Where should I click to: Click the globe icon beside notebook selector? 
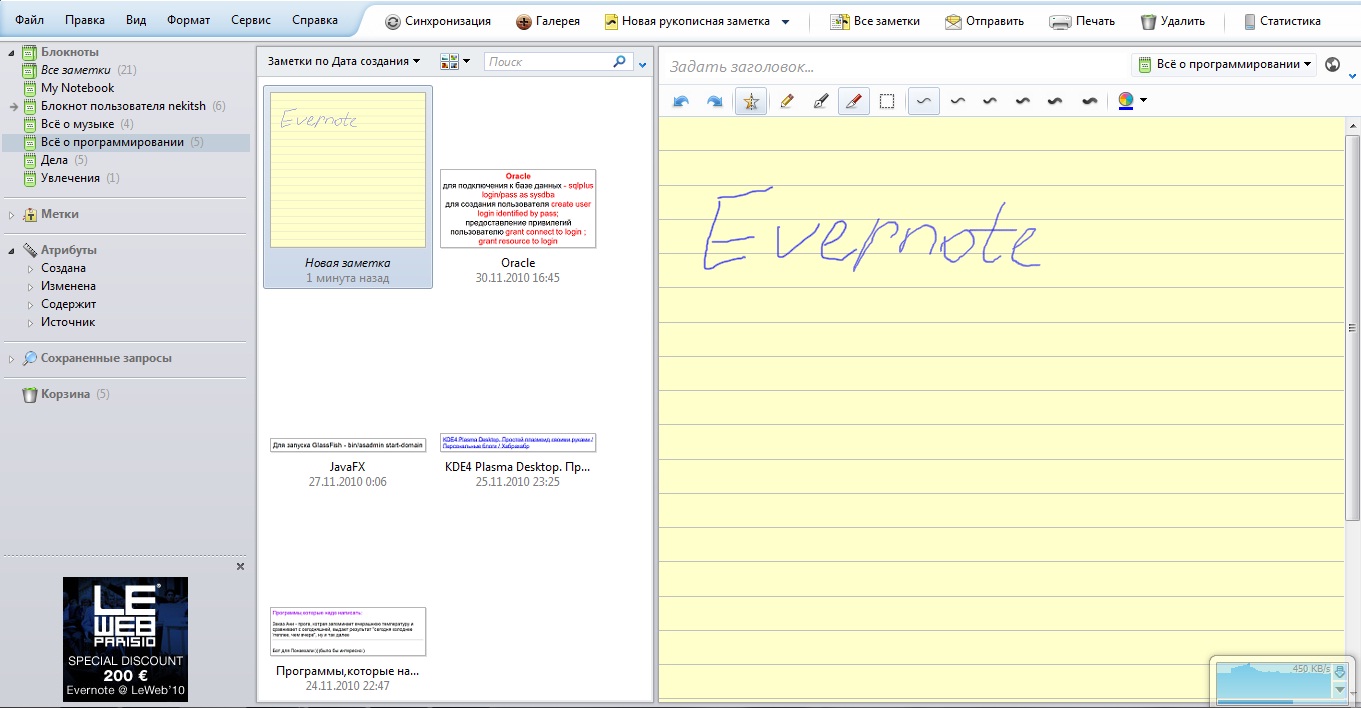[1332, 65]
